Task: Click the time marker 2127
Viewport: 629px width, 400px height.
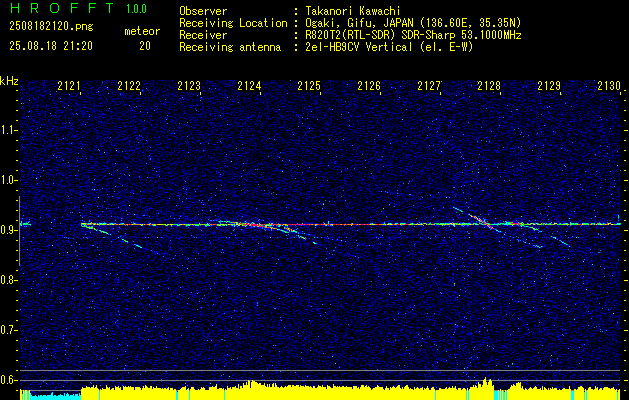Action: coord(429,86)
